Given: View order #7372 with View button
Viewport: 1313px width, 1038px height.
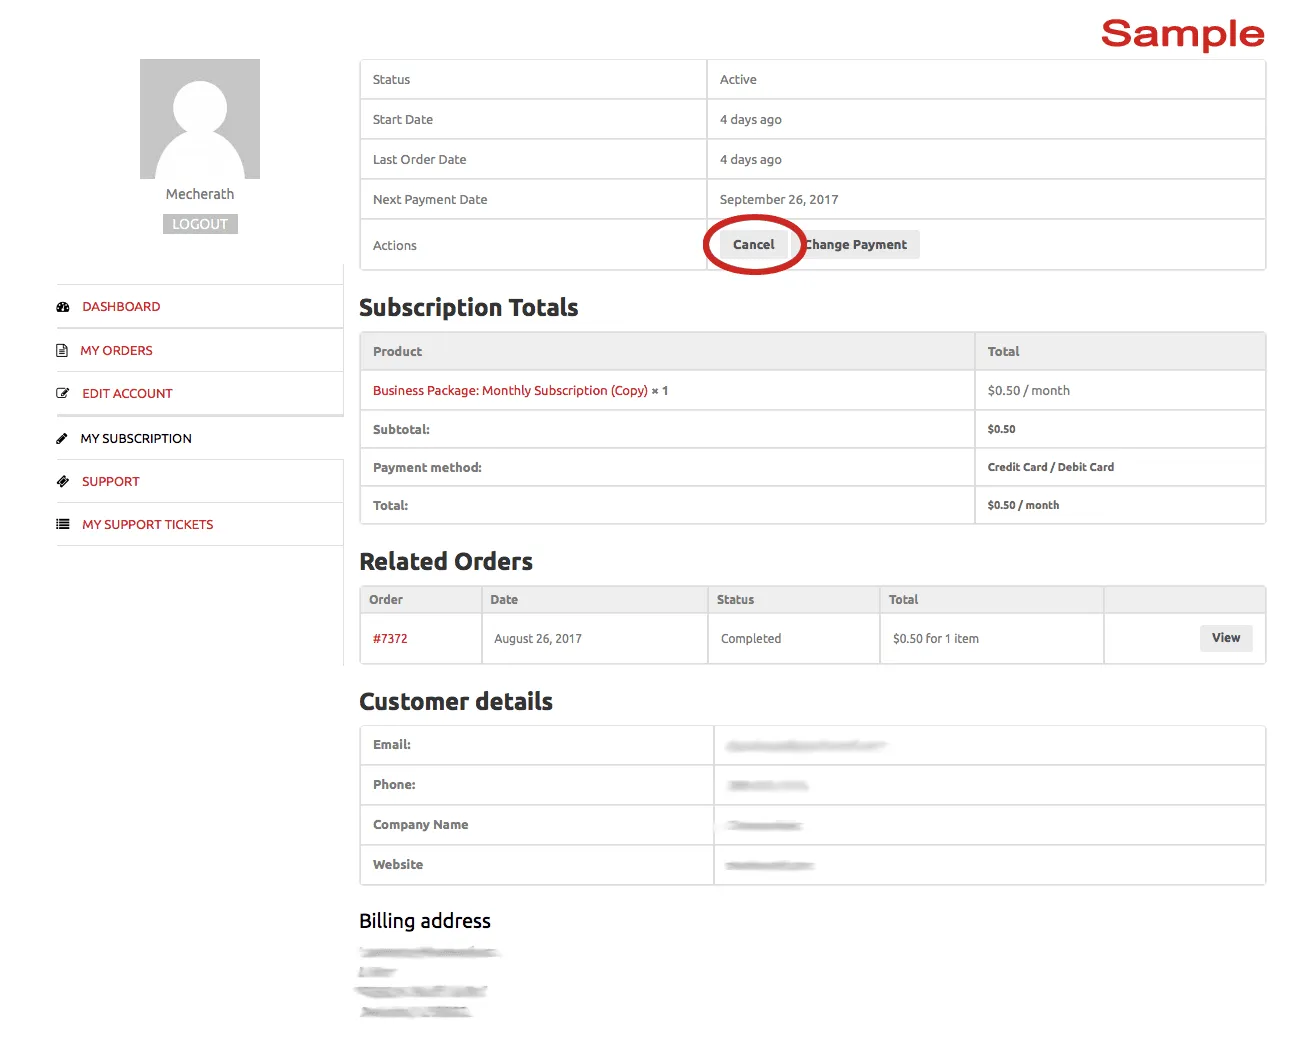Looking at the screenshot, I should (x=1226, y=638).
